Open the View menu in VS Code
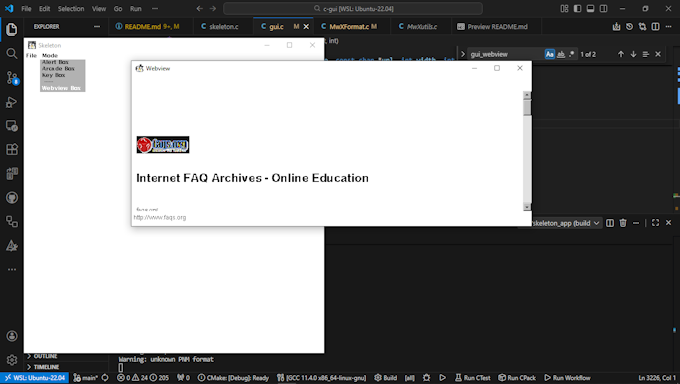 click(x=98, y=9)
